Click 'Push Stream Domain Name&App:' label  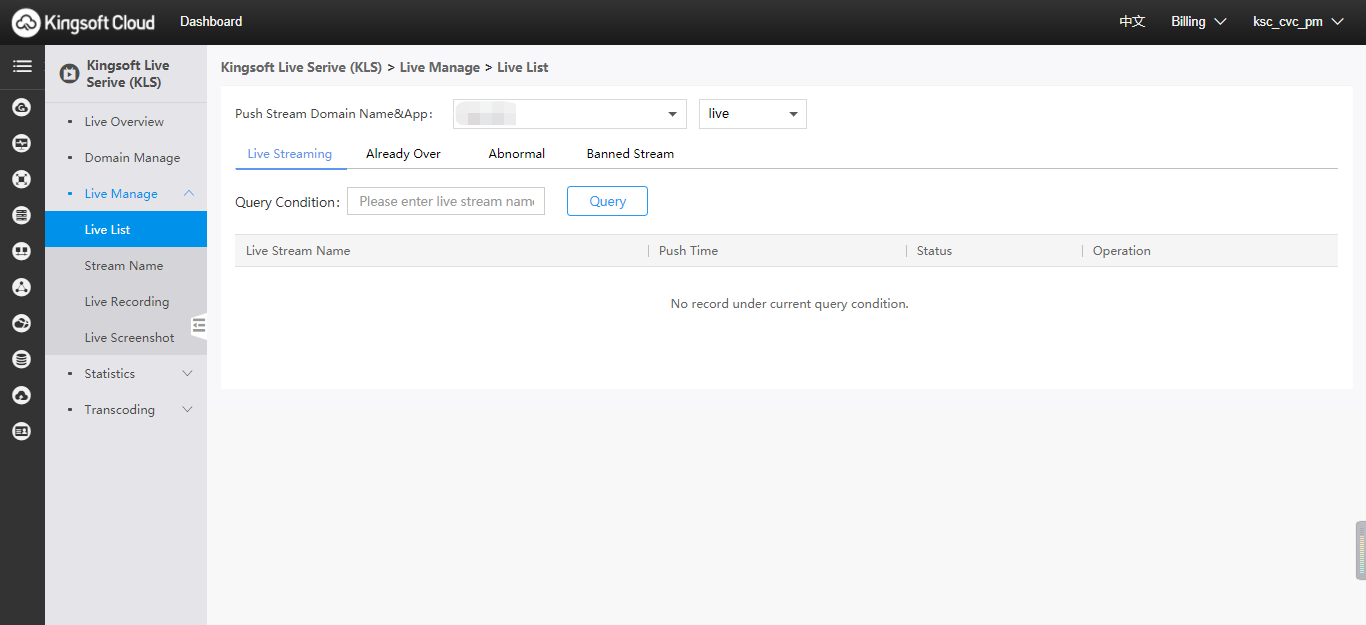(x=334, y=114)
